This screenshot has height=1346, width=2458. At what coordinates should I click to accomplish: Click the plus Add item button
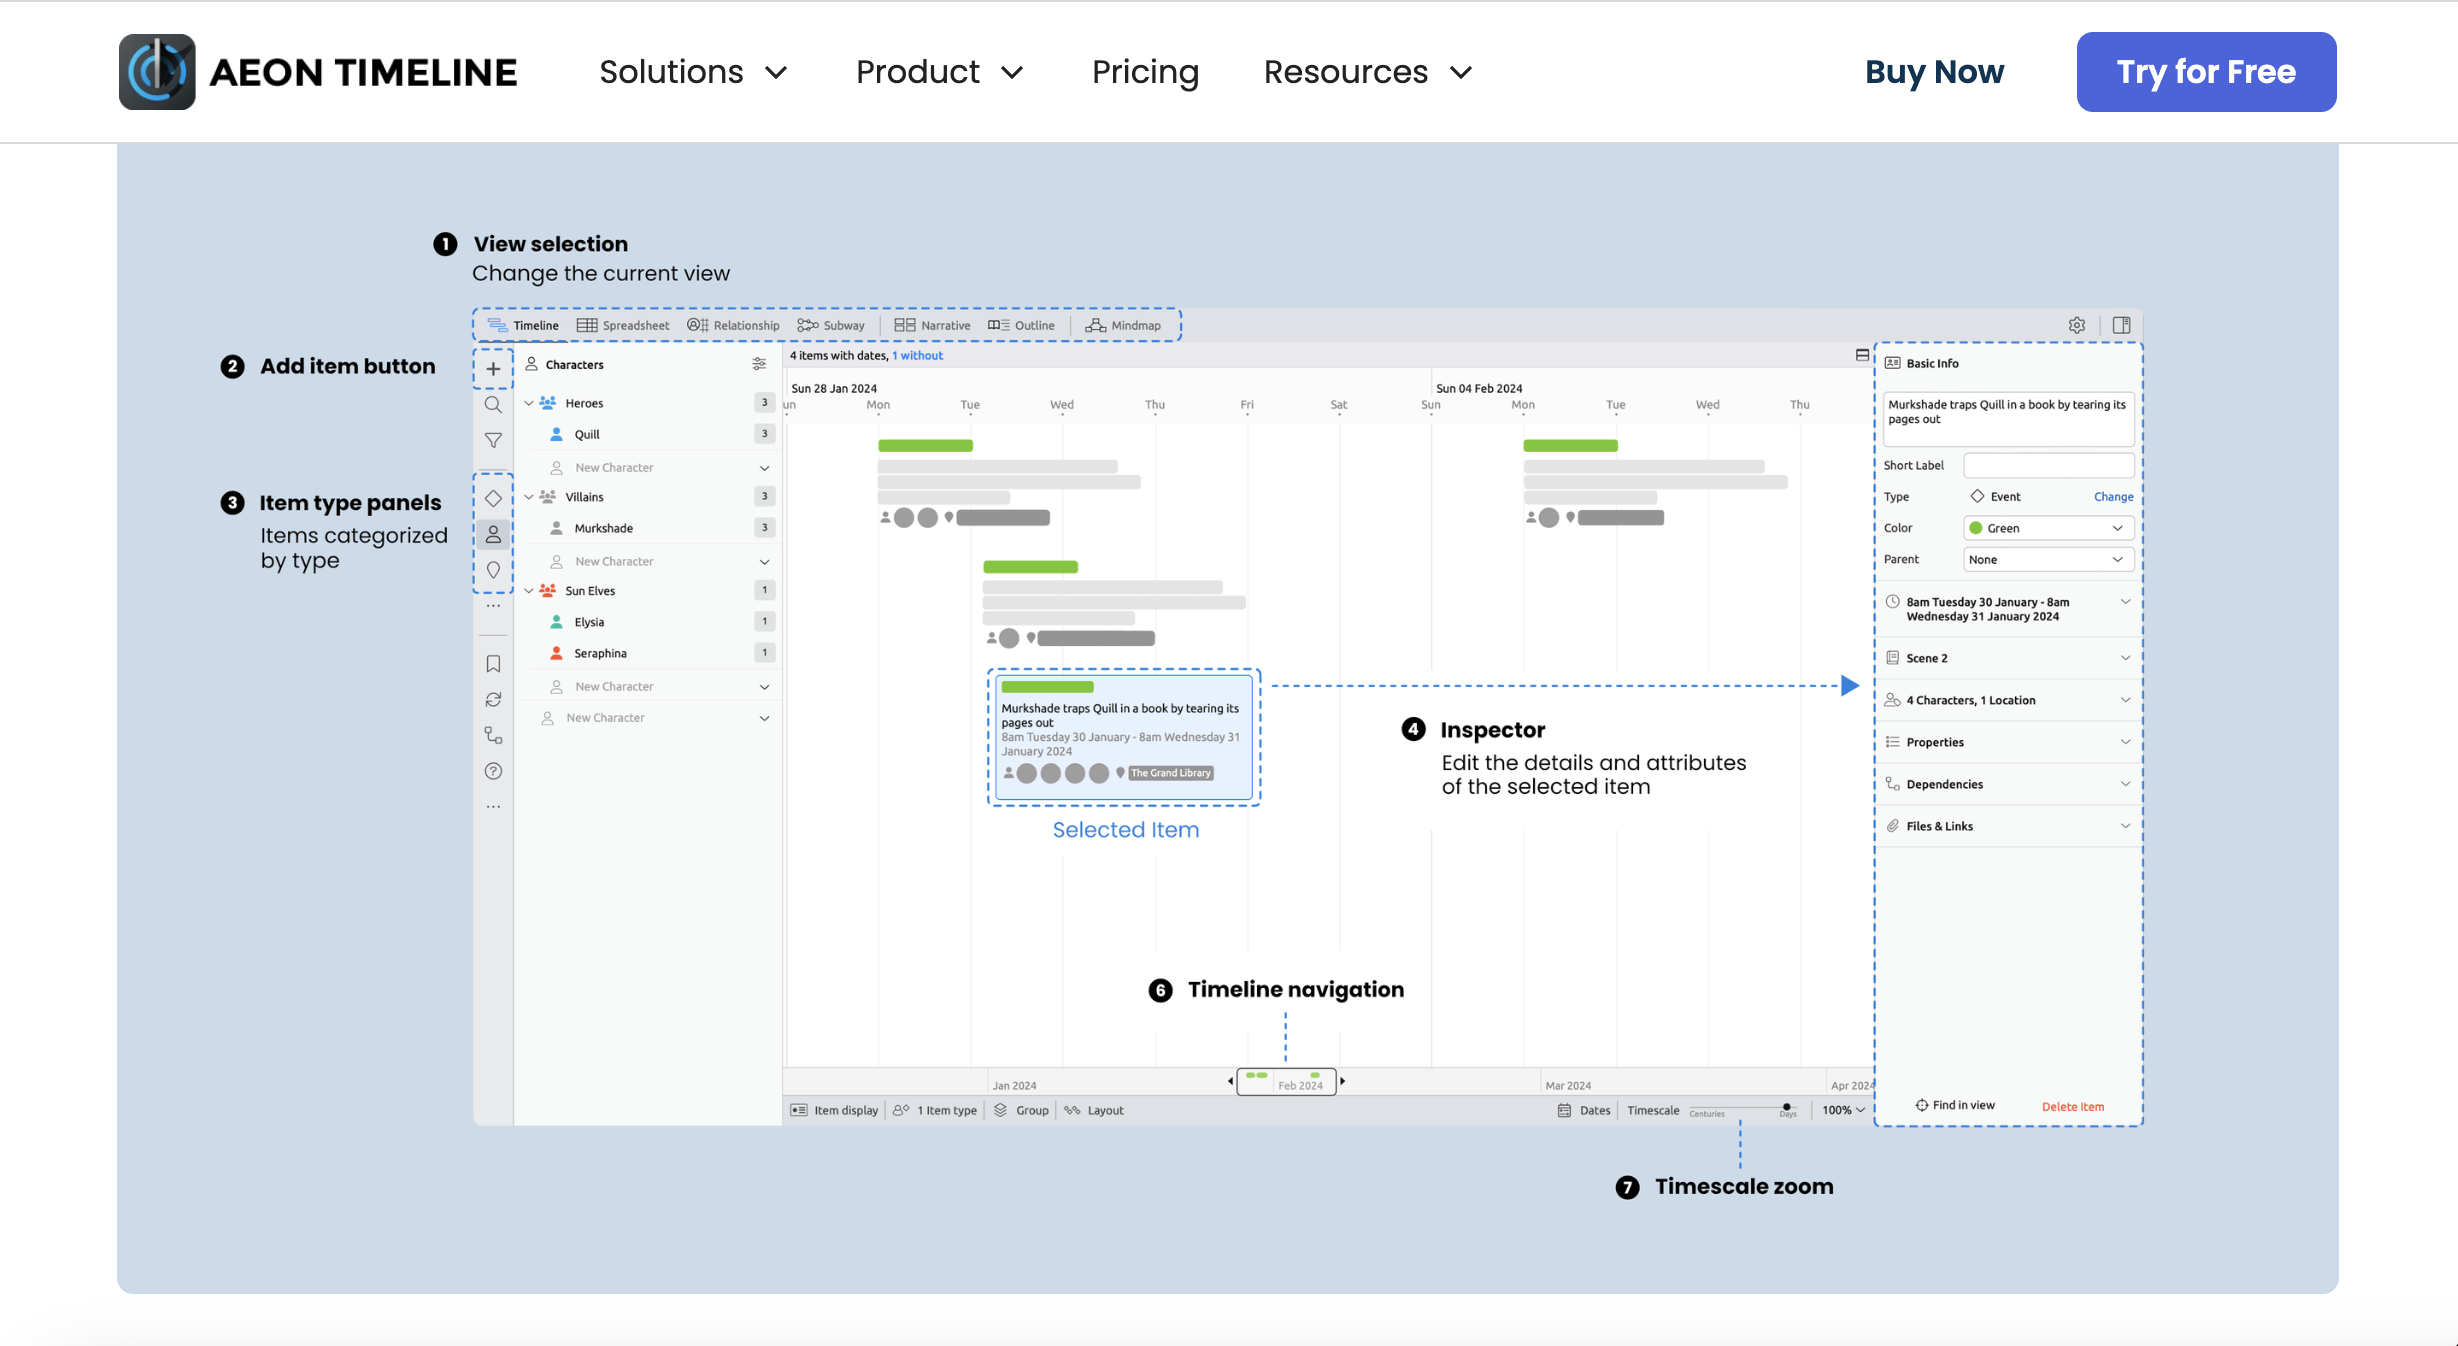(493, 369)
